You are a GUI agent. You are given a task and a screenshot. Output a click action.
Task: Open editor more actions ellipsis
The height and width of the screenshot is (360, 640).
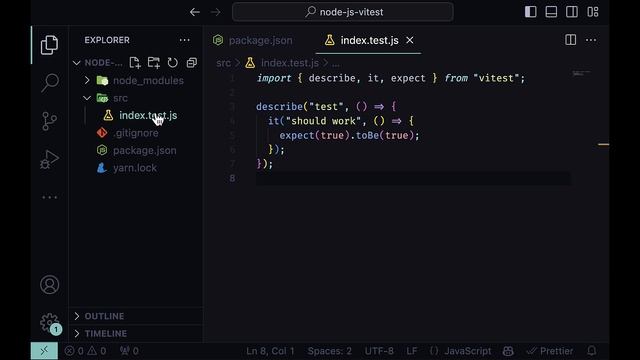591,40
